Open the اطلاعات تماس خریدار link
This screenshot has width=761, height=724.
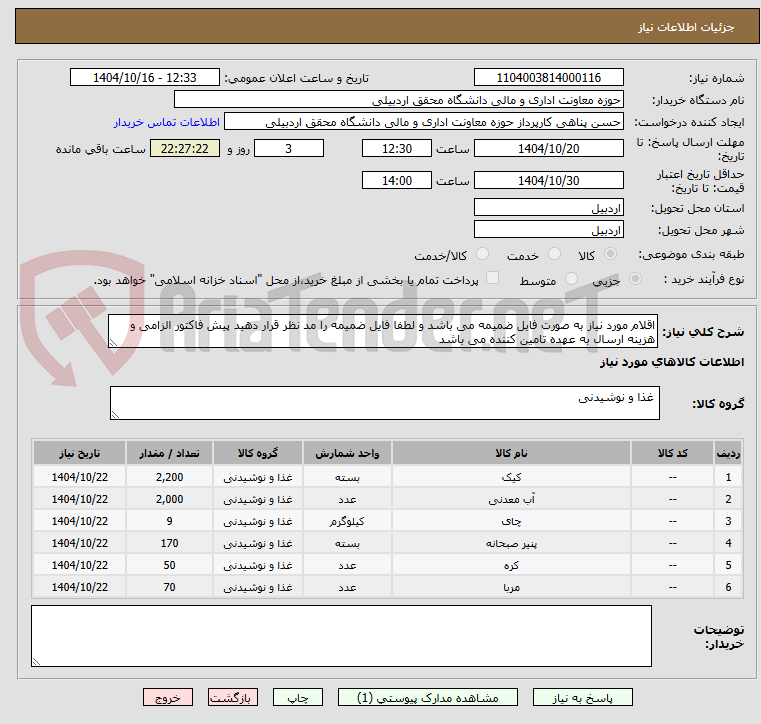tap(167, 122)
